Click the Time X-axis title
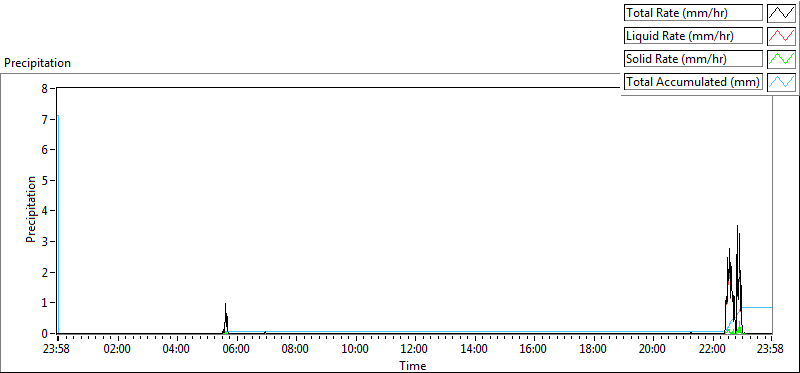The width and height of the screenshot is (800, 373). [x=413, y=365]
